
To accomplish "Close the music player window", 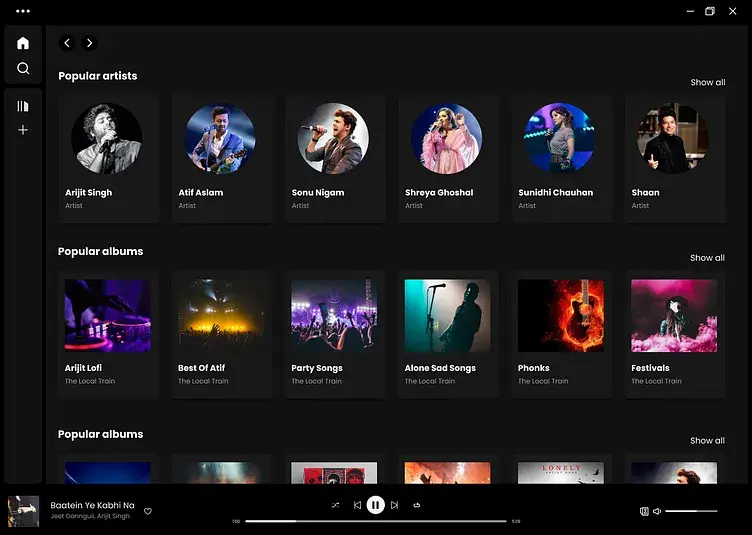I will [732, 11].
